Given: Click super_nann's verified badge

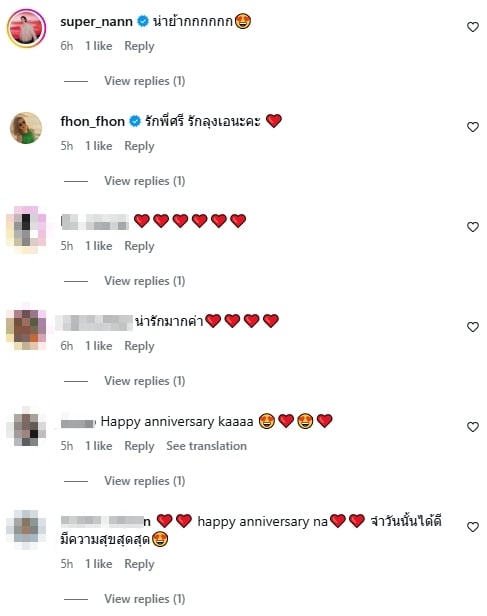Looking at the screenshot, I should click(x=143, y=21).
